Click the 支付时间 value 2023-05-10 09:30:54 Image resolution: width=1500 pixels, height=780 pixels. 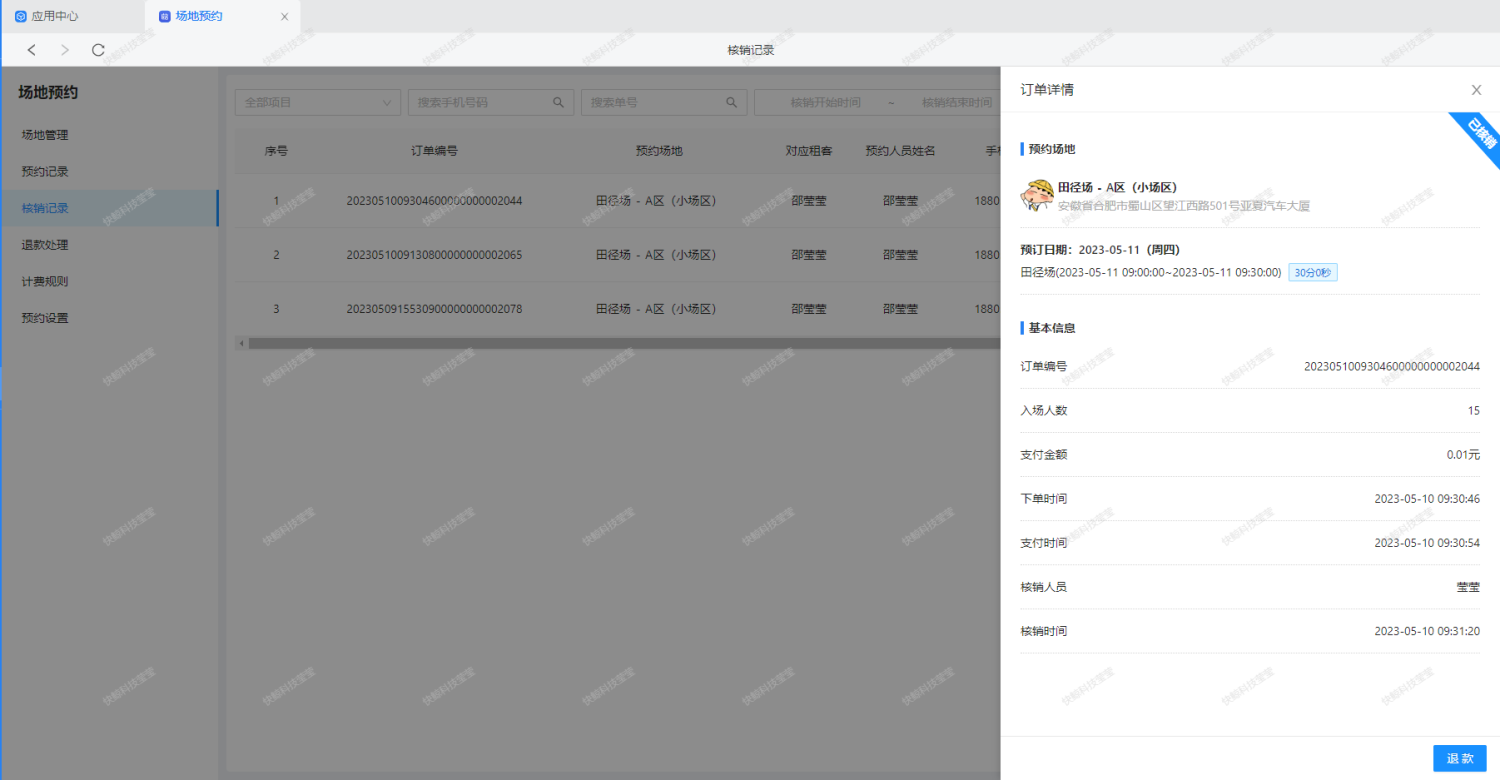point(1427,543)
